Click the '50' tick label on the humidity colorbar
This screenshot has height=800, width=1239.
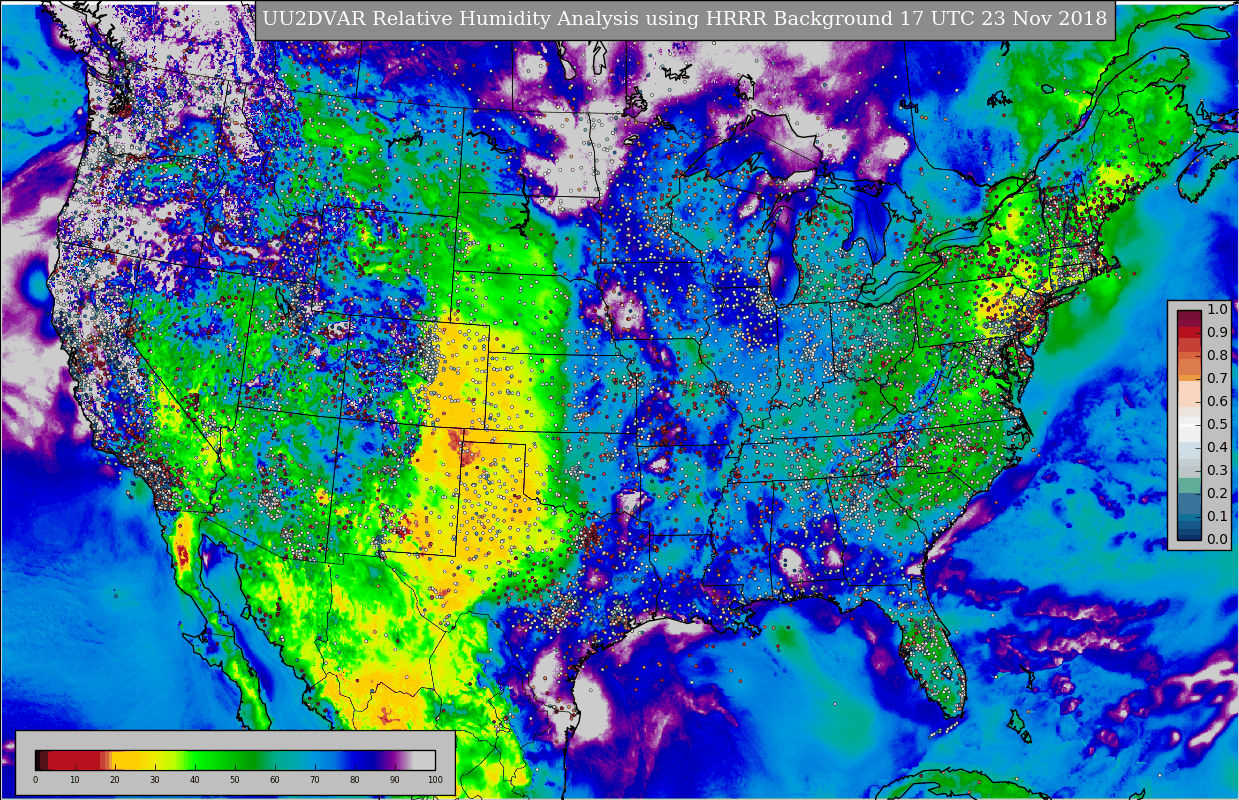pos(235,779)
